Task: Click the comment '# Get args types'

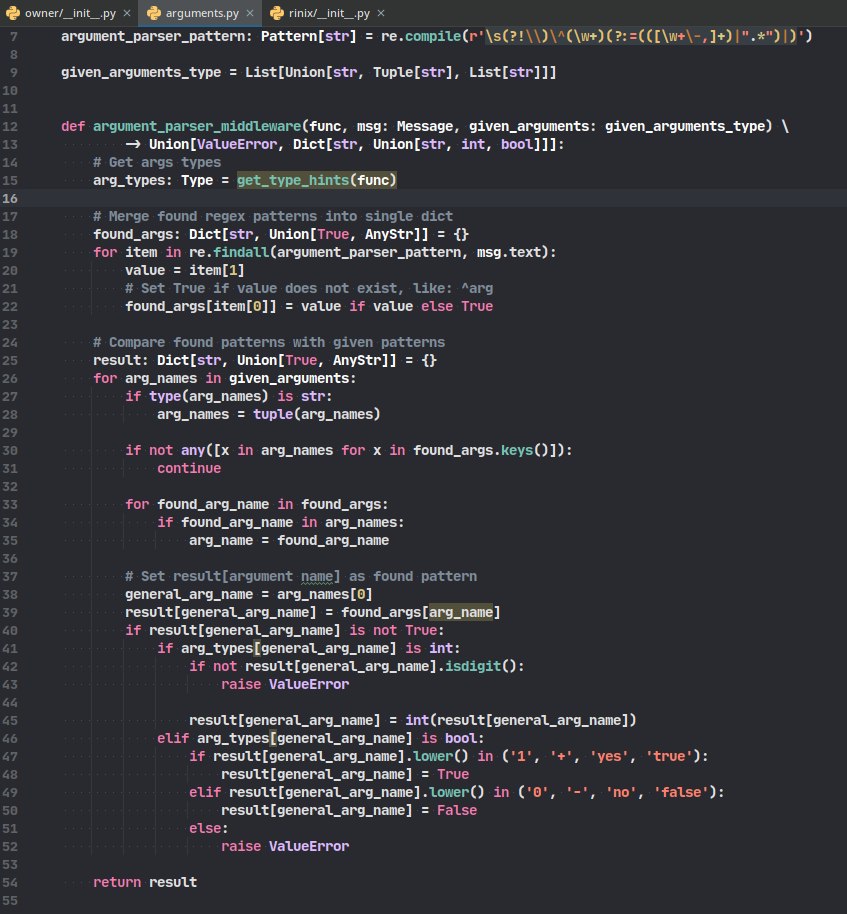Action: click(x=157, y=162)
